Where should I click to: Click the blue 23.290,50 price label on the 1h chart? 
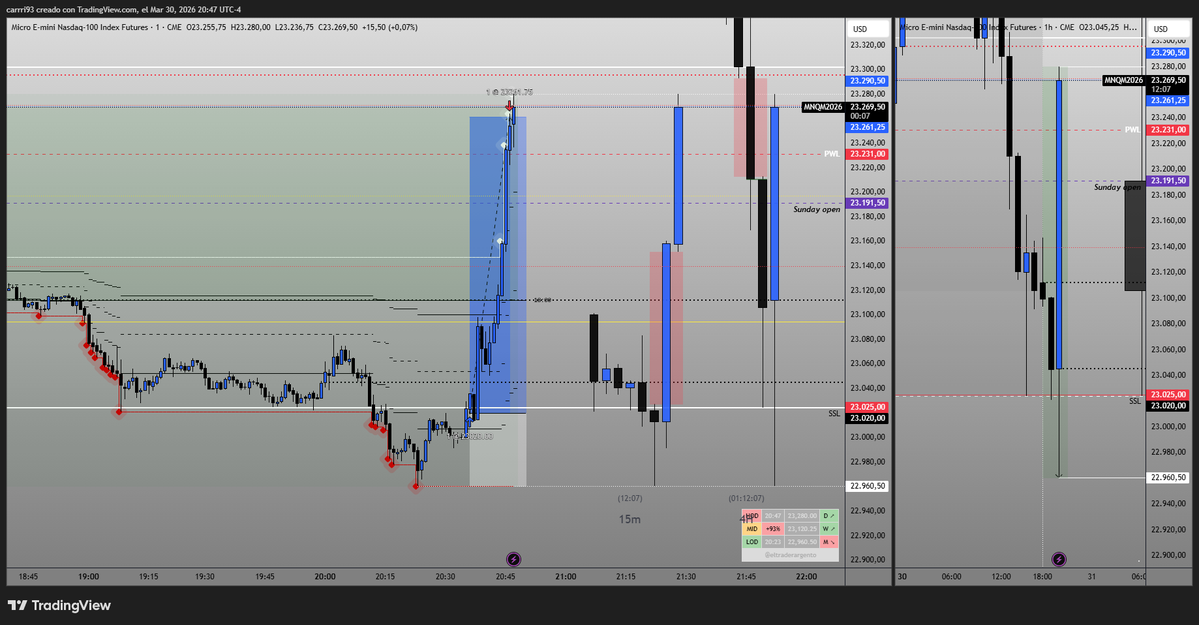1168,53
